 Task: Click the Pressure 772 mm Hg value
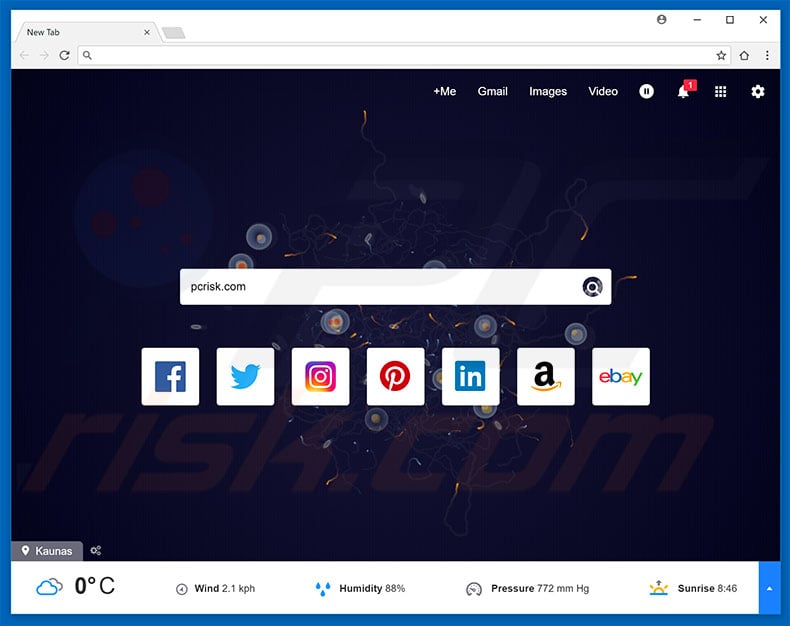click(x=540, y=588)
